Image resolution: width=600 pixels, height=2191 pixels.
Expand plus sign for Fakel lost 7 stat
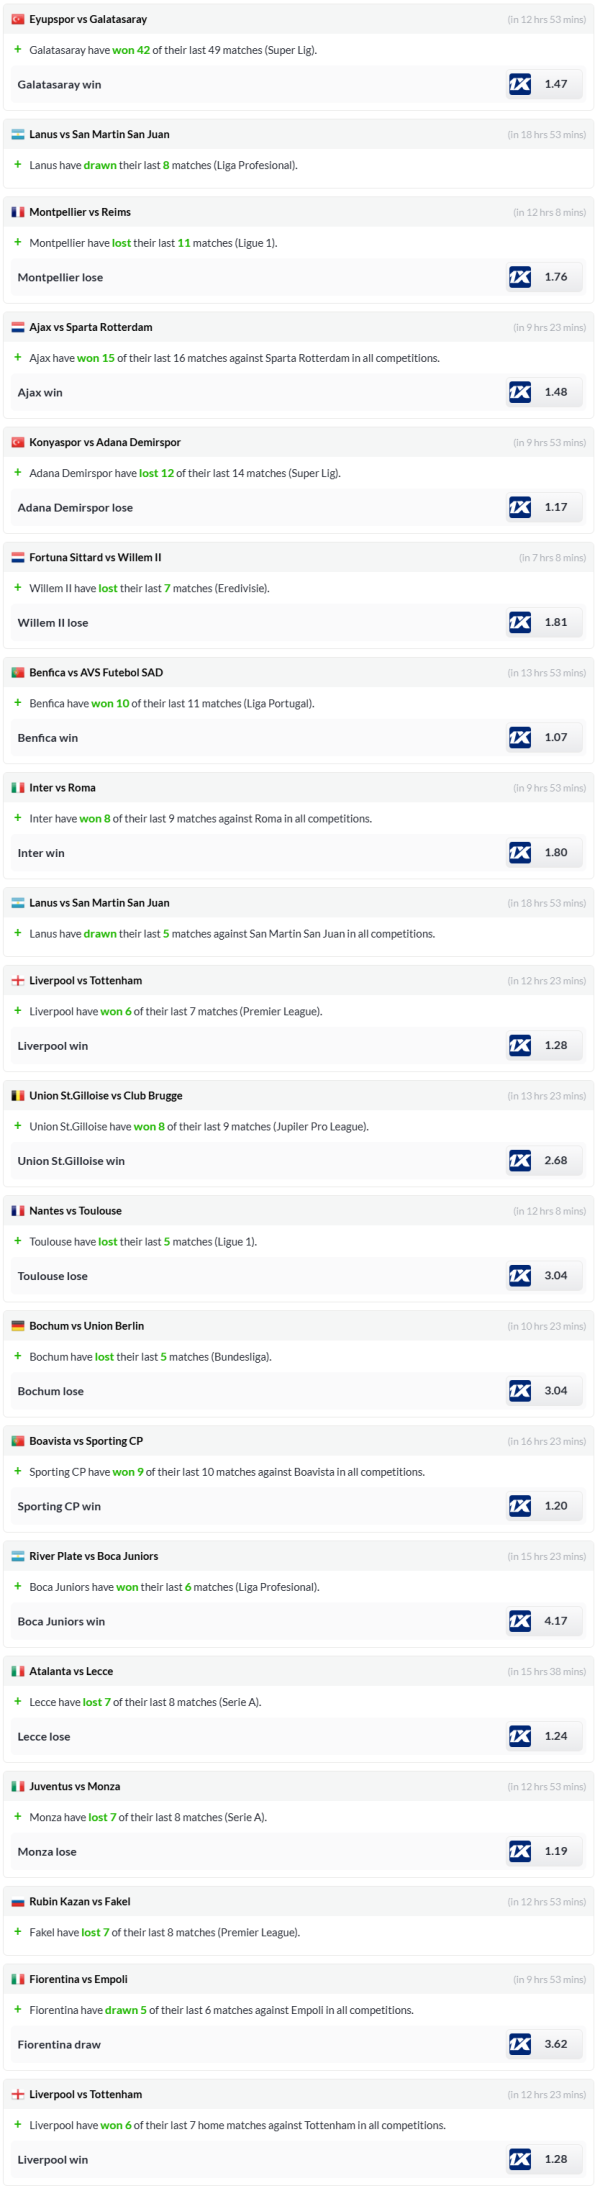click(18, 1932)
